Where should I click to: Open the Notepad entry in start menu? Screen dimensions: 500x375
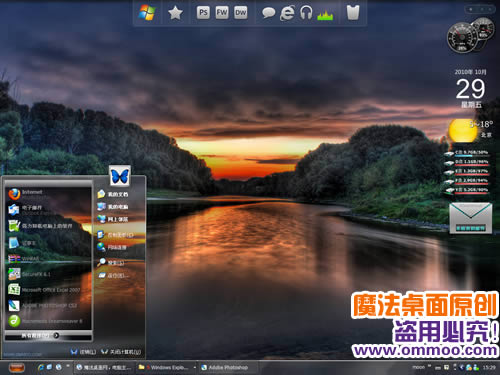(48, 243)
